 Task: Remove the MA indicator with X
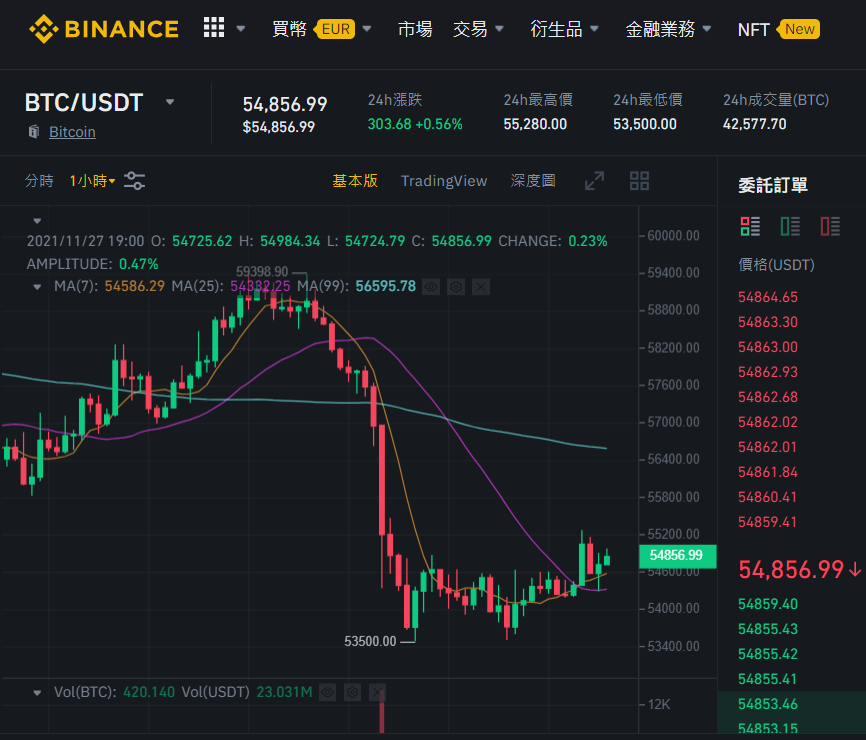tap(481, 287)
